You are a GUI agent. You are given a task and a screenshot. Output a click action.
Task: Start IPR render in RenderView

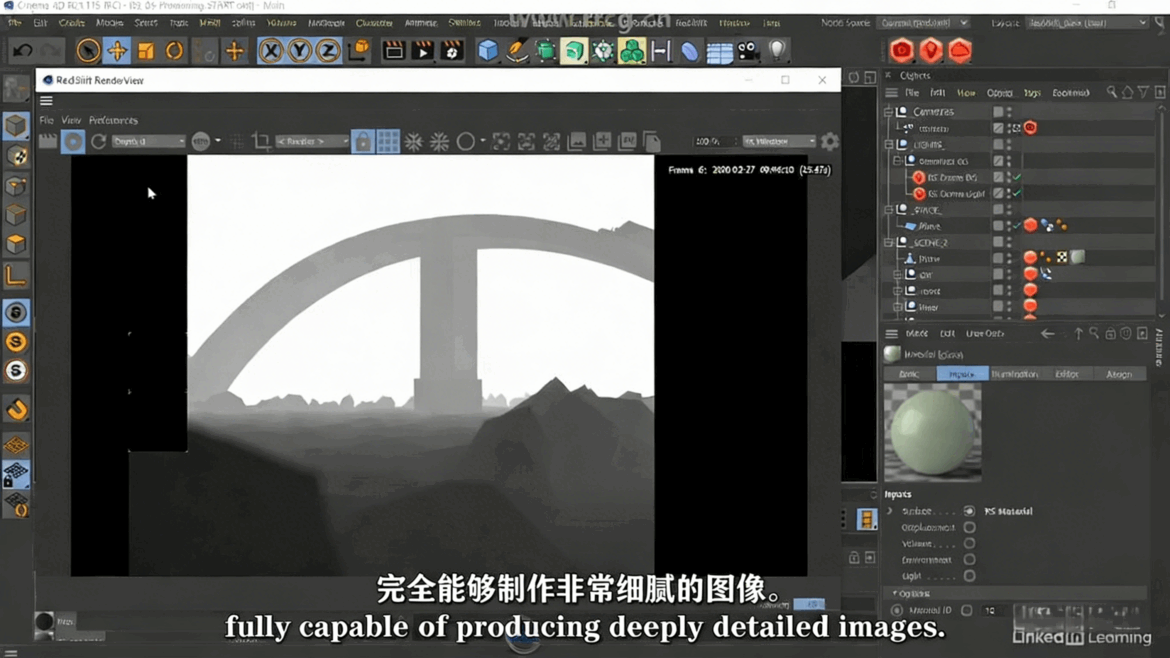pyautogui.click(x=73, y=142)
